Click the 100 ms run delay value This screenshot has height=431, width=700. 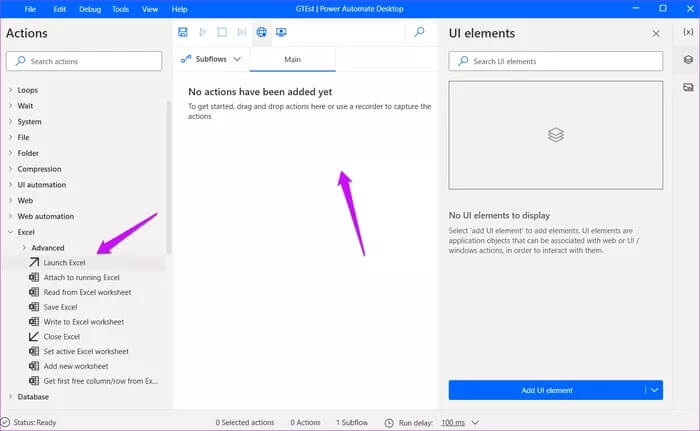pyautogui.click(x=453, y=423)
